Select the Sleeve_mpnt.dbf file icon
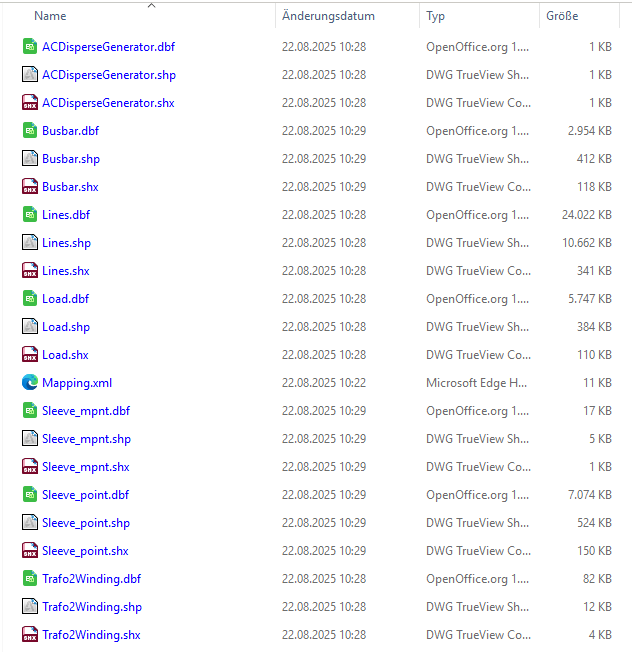 click(x=30, y=410)
